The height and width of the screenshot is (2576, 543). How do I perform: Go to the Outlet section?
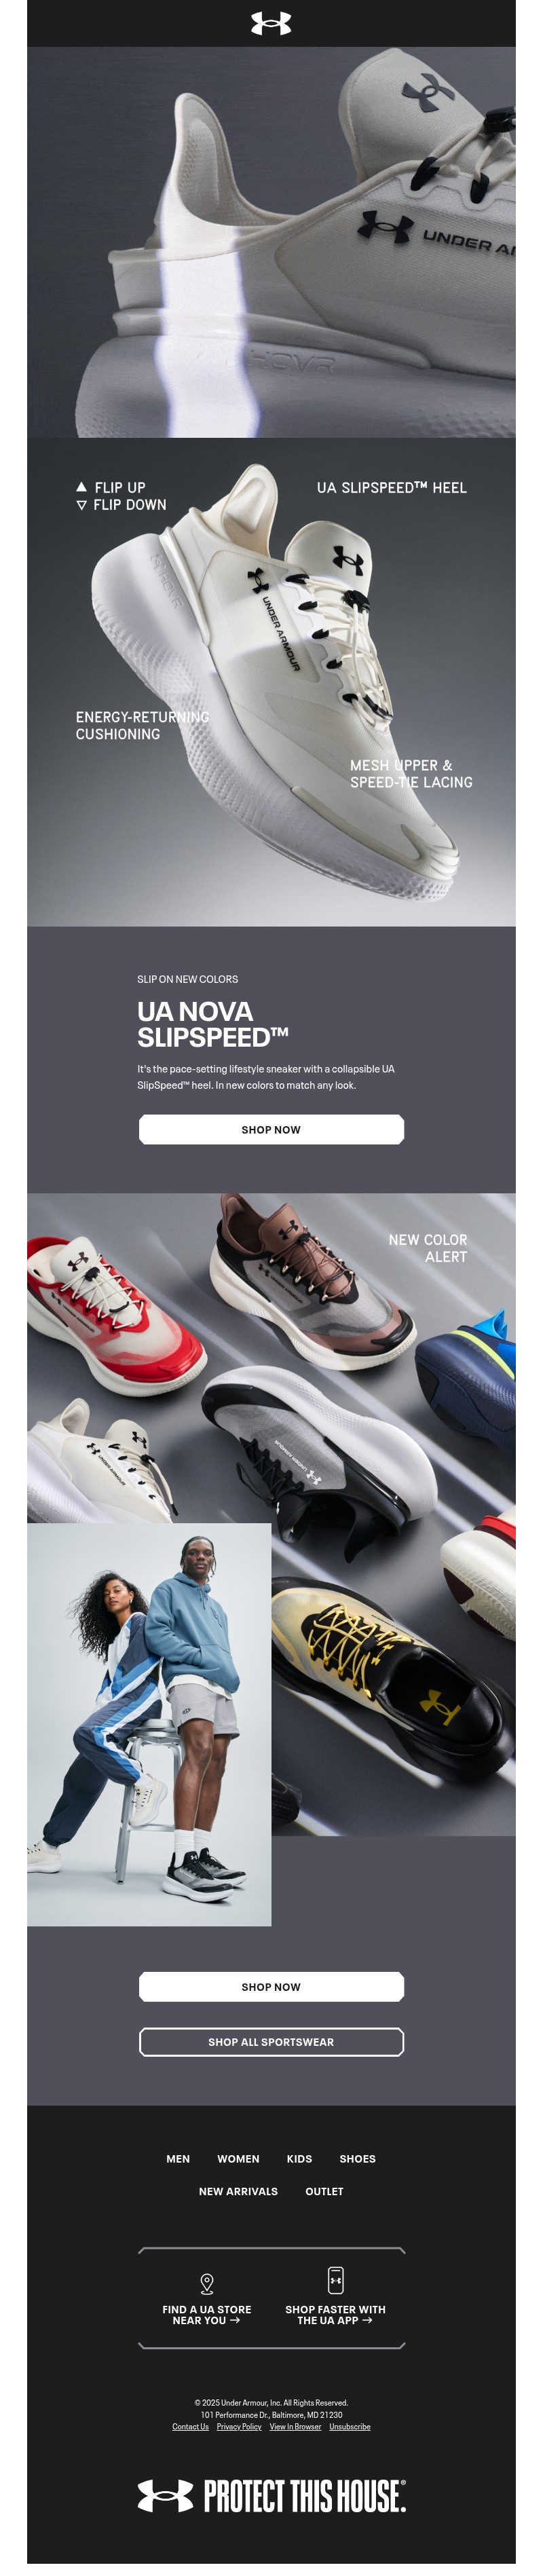[324, 2191]
